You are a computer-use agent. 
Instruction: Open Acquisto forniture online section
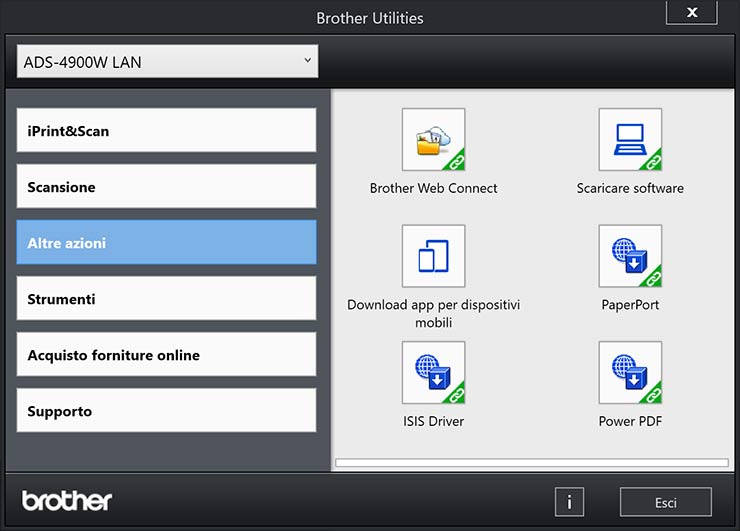(166, 355)
